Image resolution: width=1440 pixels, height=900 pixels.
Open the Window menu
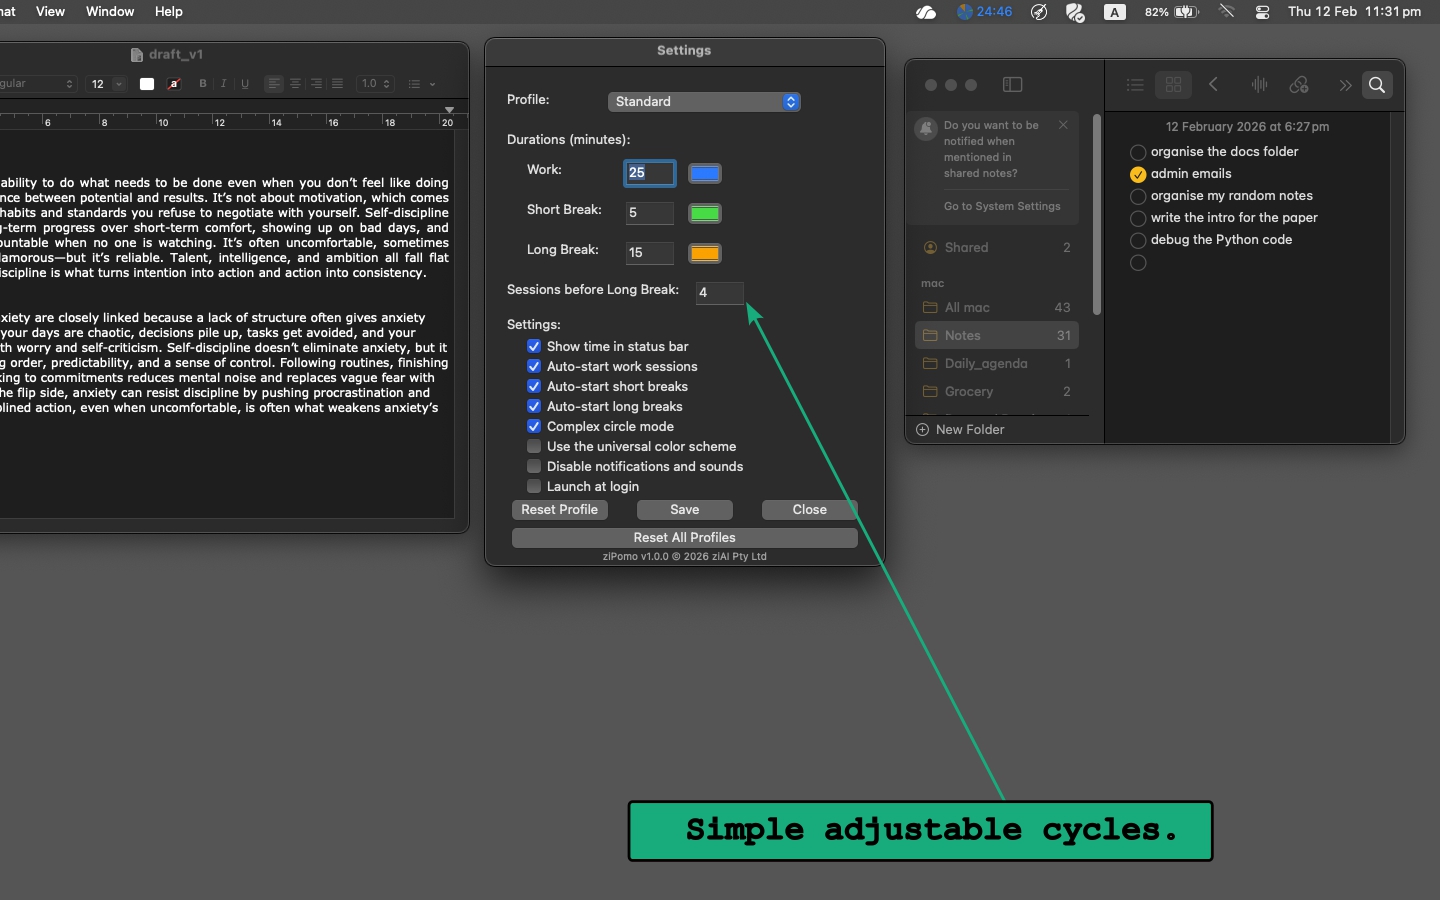click(110, 12)
